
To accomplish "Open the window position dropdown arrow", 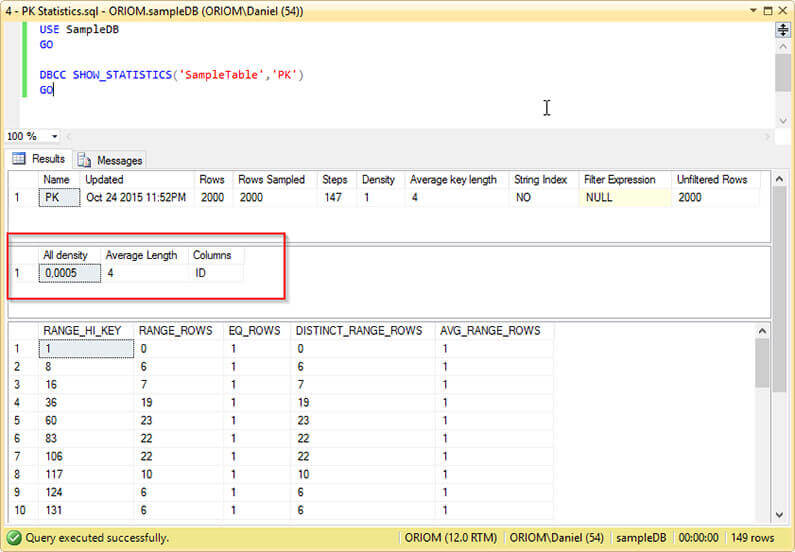I will coord(753,10).
